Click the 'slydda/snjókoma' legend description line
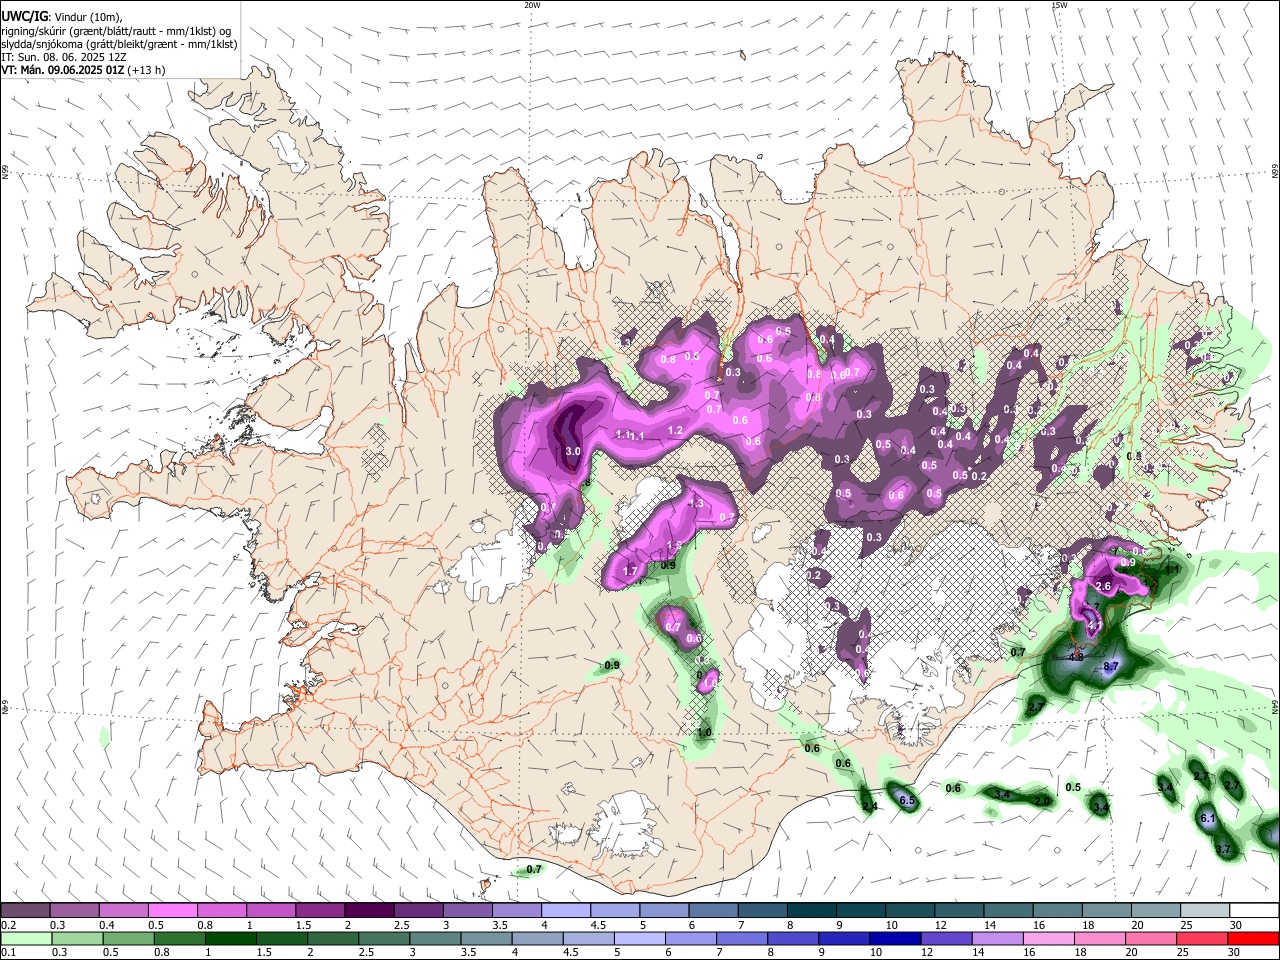 click(x=119, y=44)
